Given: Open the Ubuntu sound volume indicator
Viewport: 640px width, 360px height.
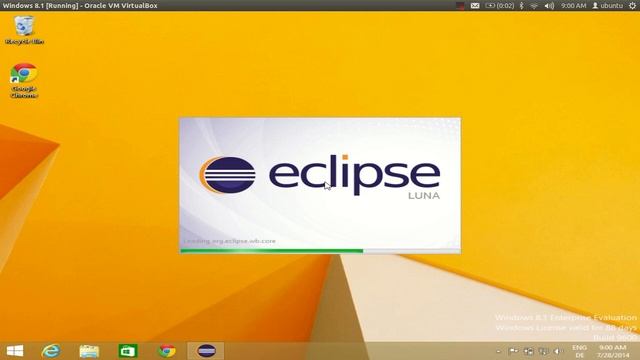Looking at the screenshot, I should pos(549,6).
